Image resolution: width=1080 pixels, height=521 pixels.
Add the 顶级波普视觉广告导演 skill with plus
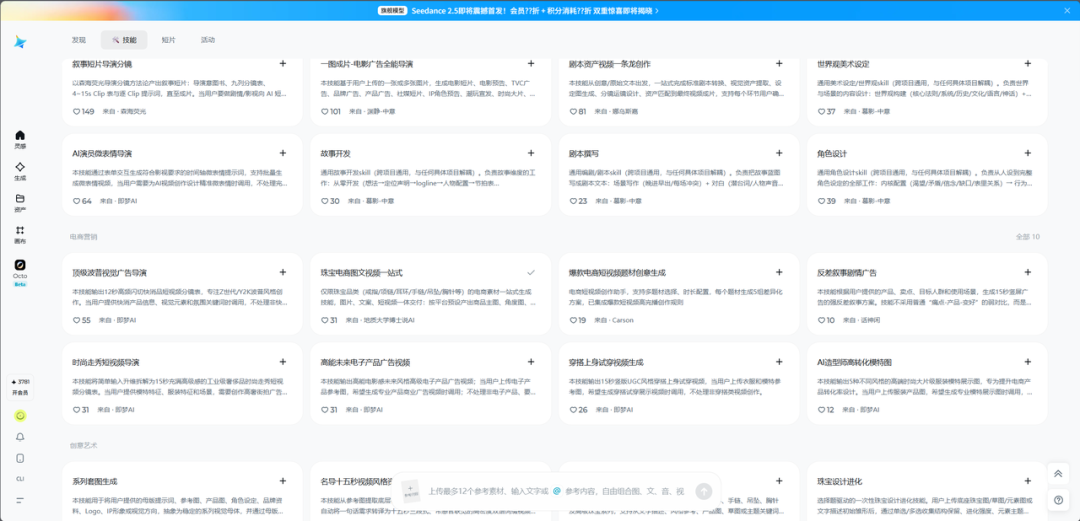click(x=282, y=272)
